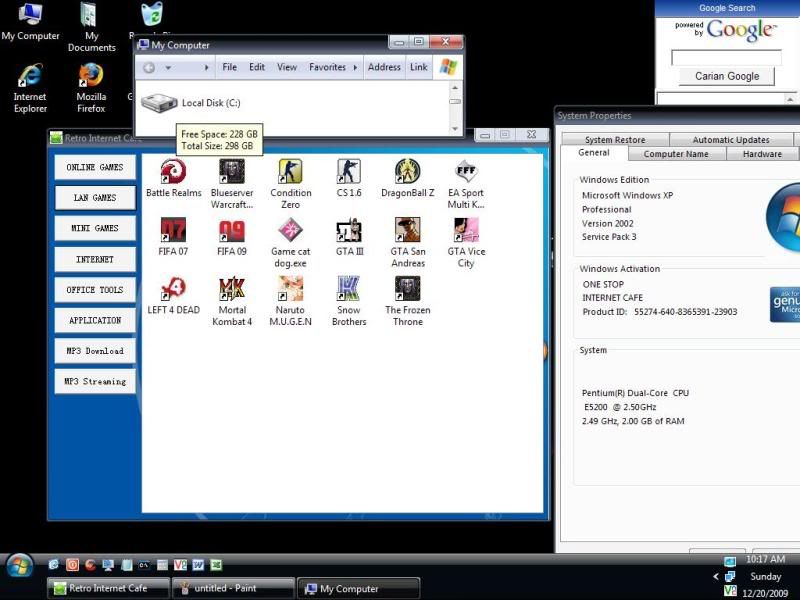Open the Game cat dog.exe icon

[290, 242]
